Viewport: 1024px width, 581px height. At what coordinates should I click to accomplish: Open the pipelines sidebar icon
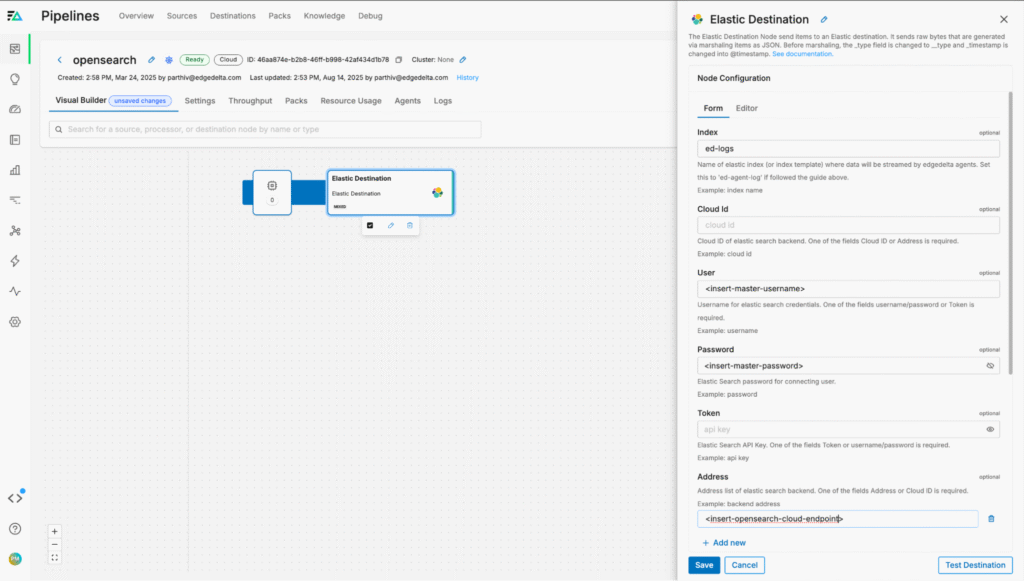[15, 49]
